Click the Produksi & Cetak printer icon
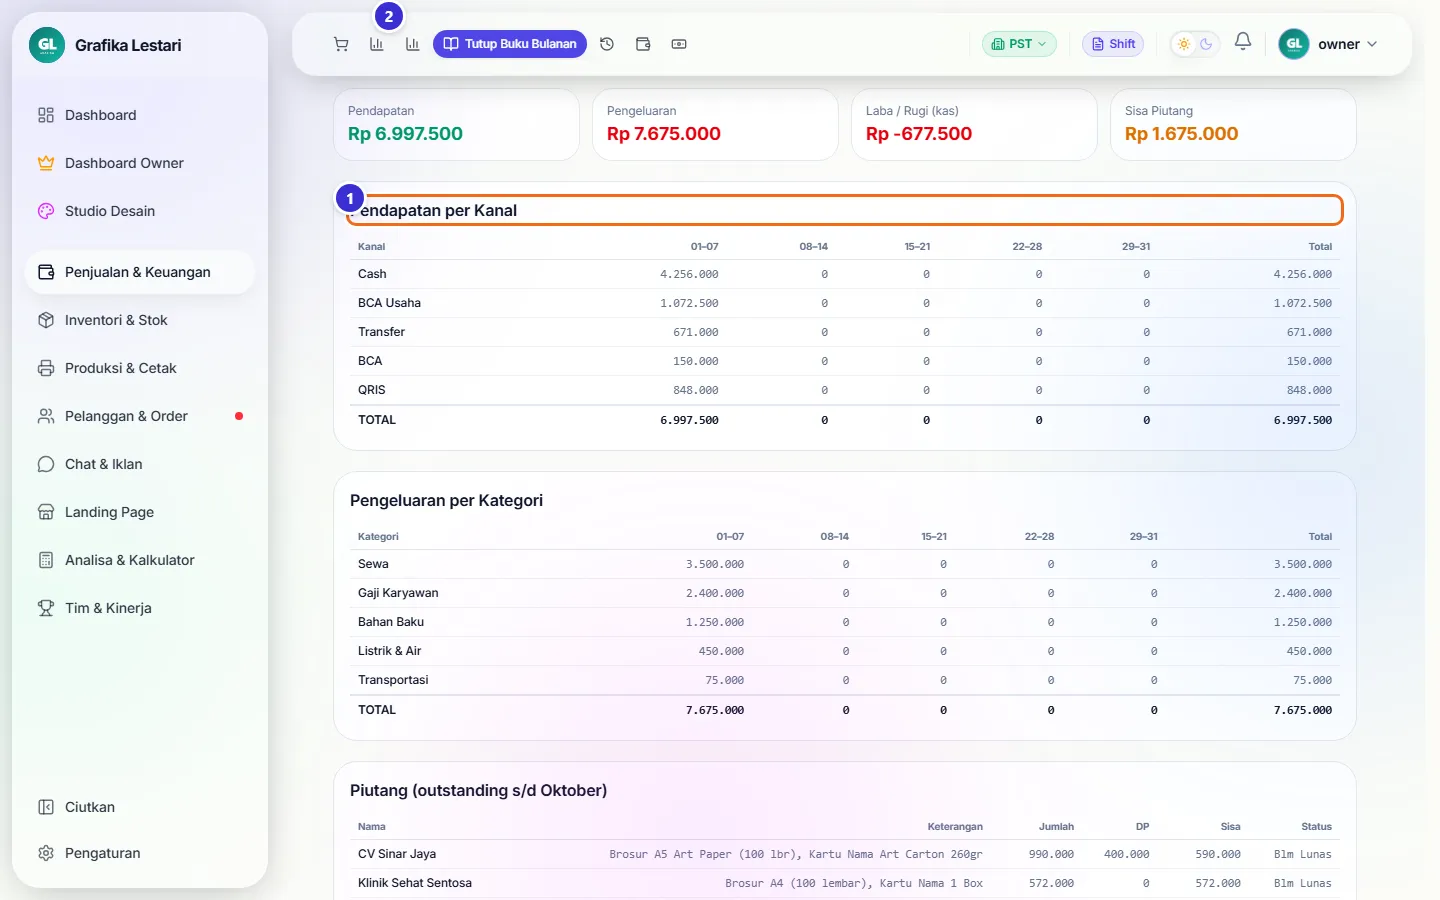Image resolution: width=1440 pixels, height=900 pixels. coord(46,368)
